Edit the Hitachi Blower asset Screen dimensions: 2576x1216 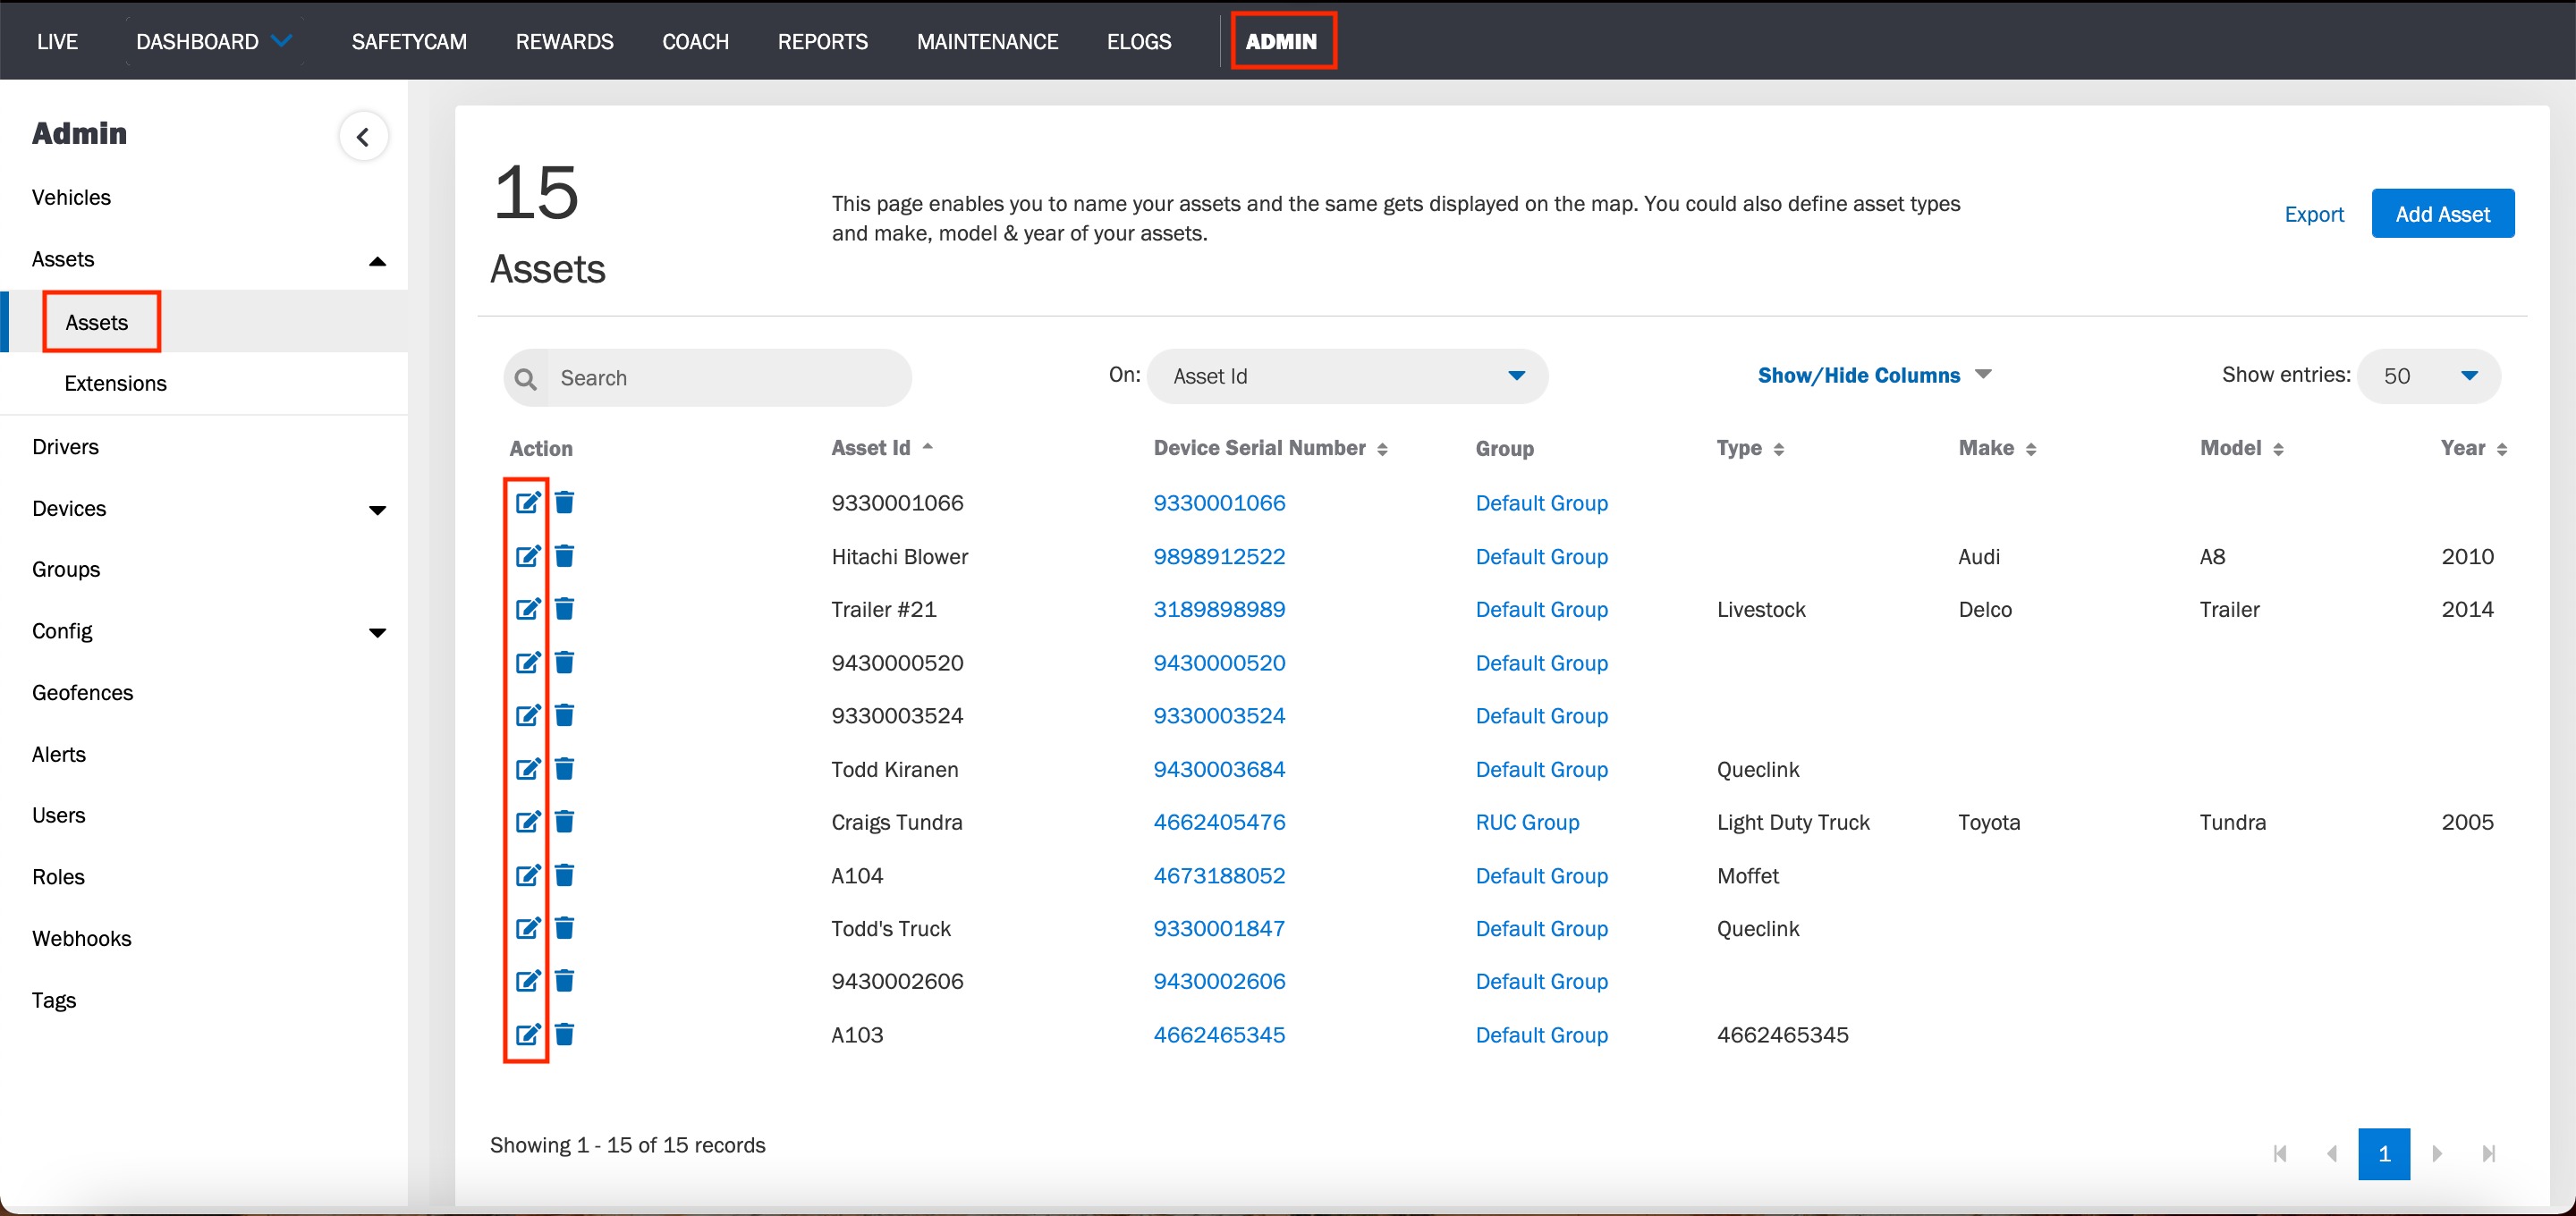pos(528,556)
